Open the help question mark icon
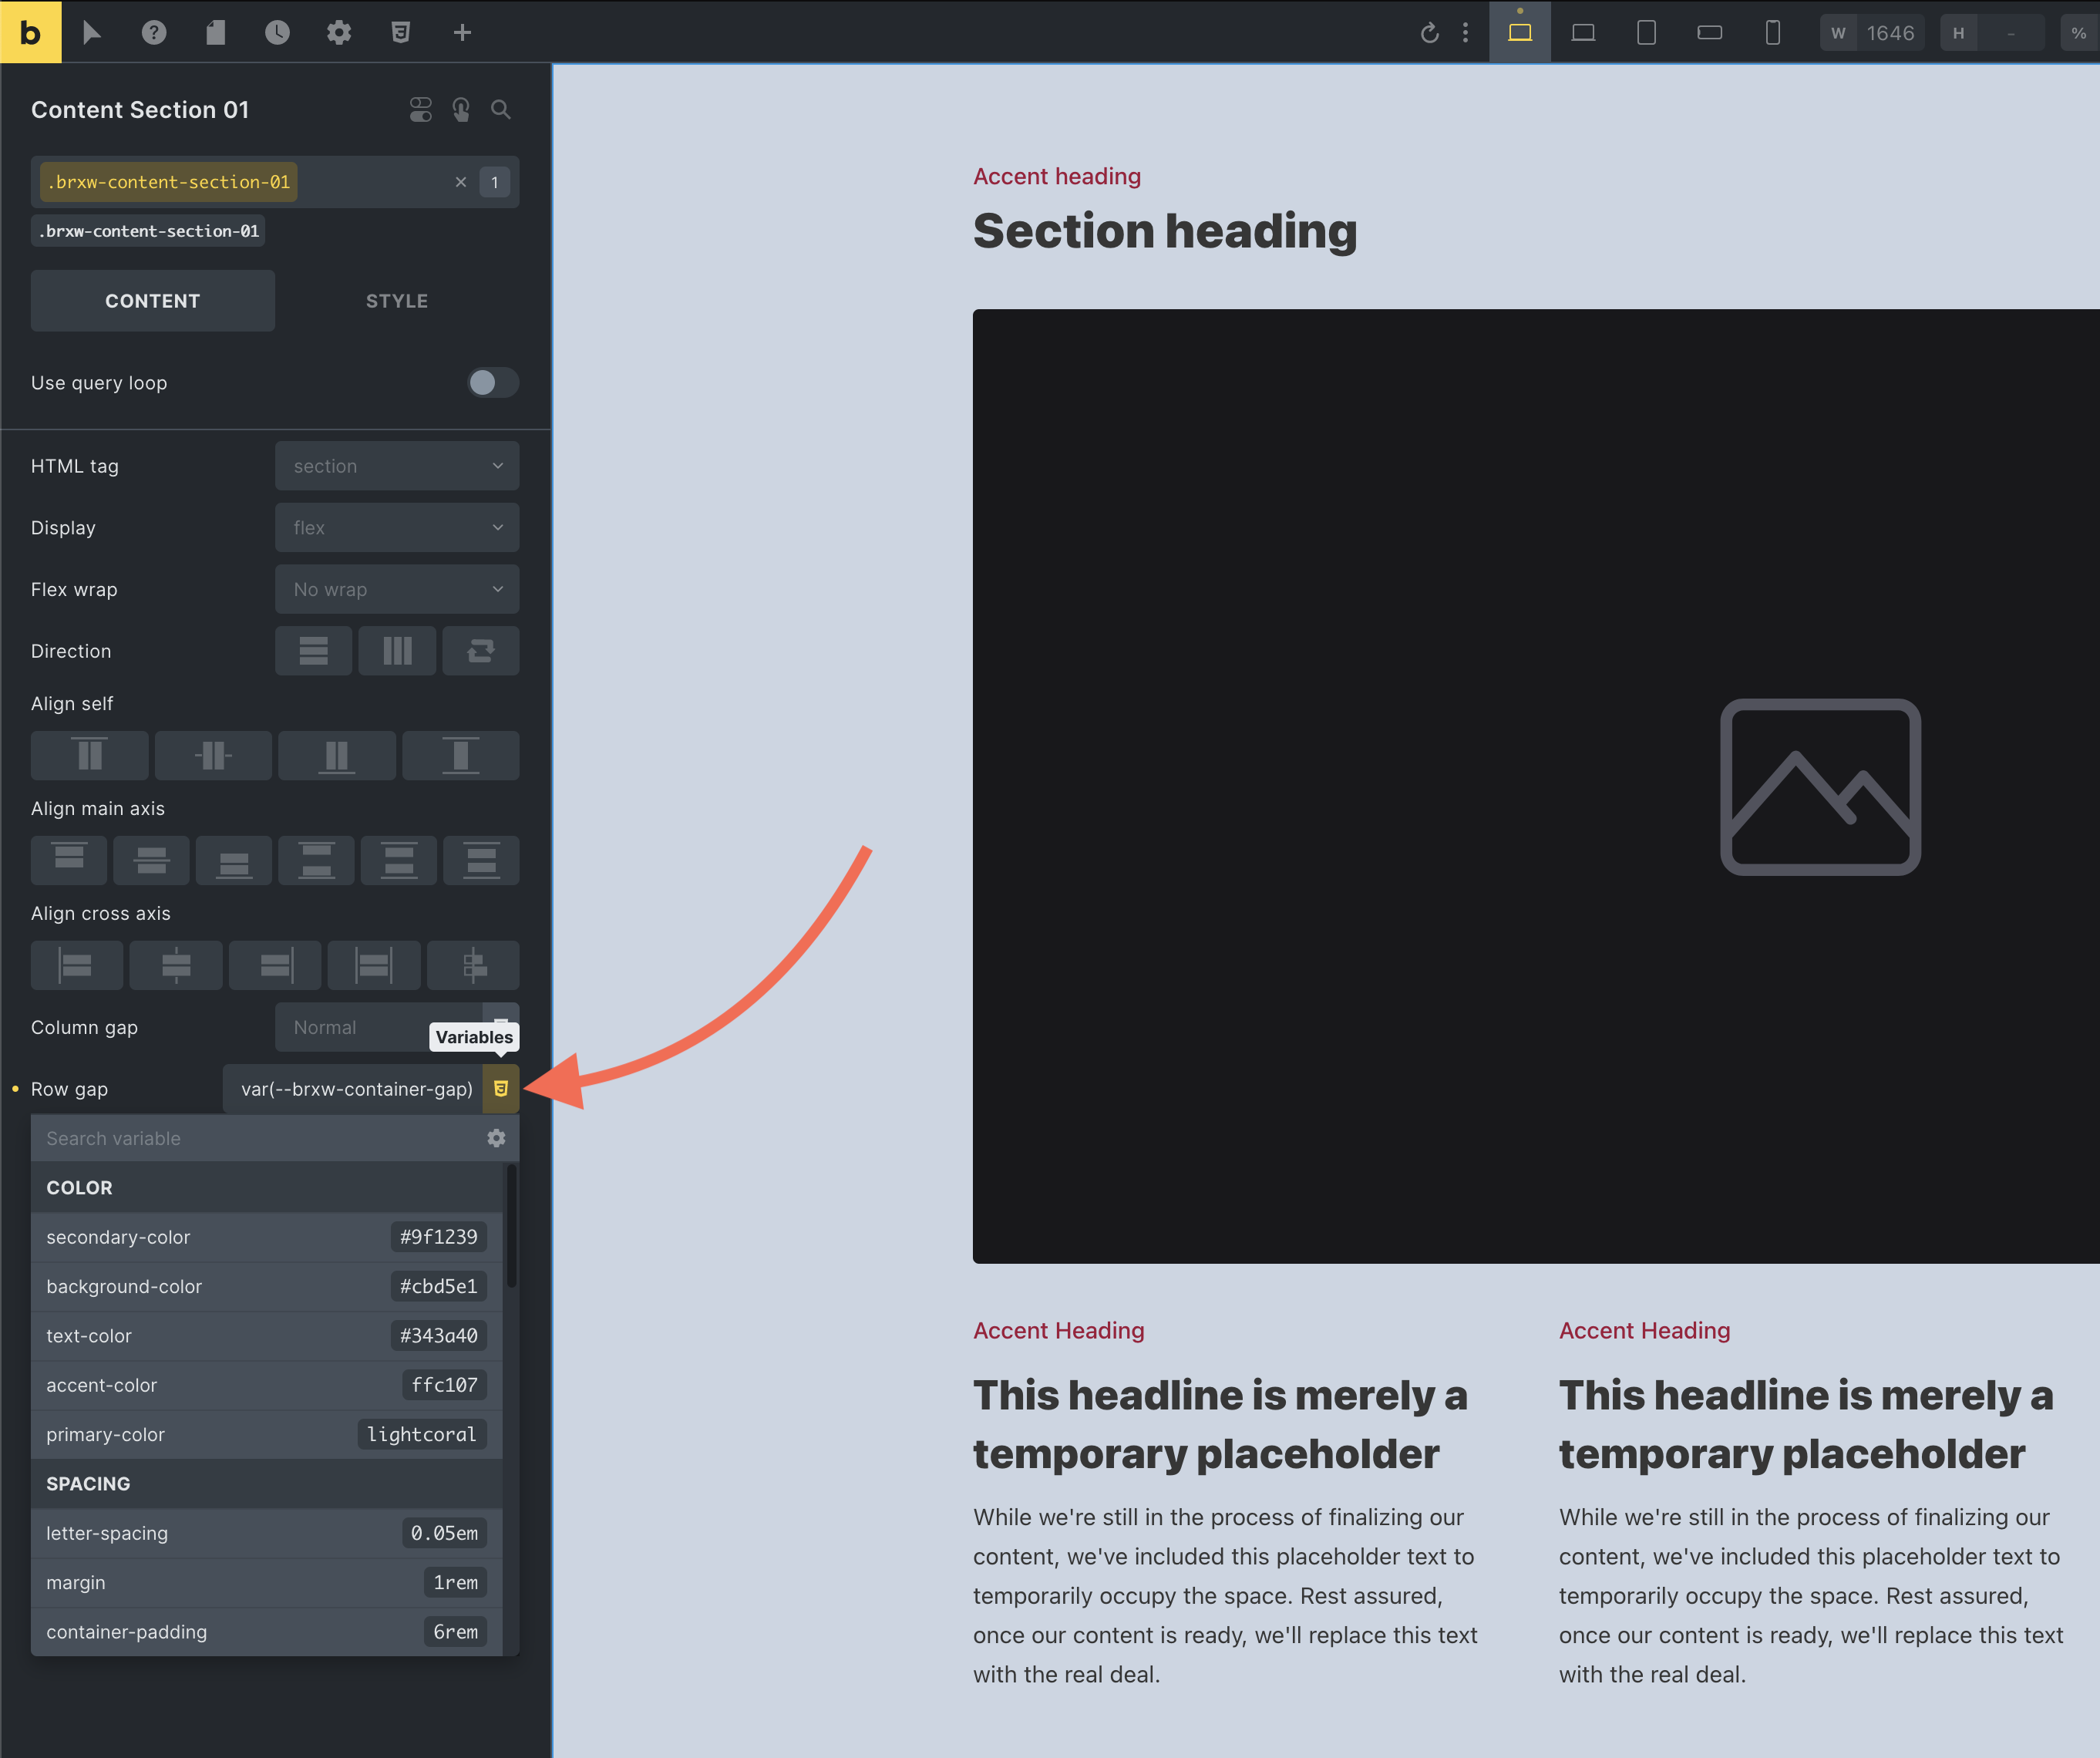This screenshot has width=2100, height=1758. point(153,32)
